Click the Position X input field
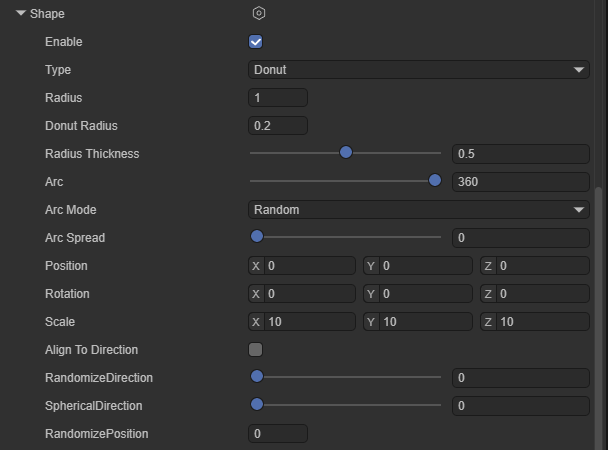This screenshot has height=450, width=608. pos(309,266)
